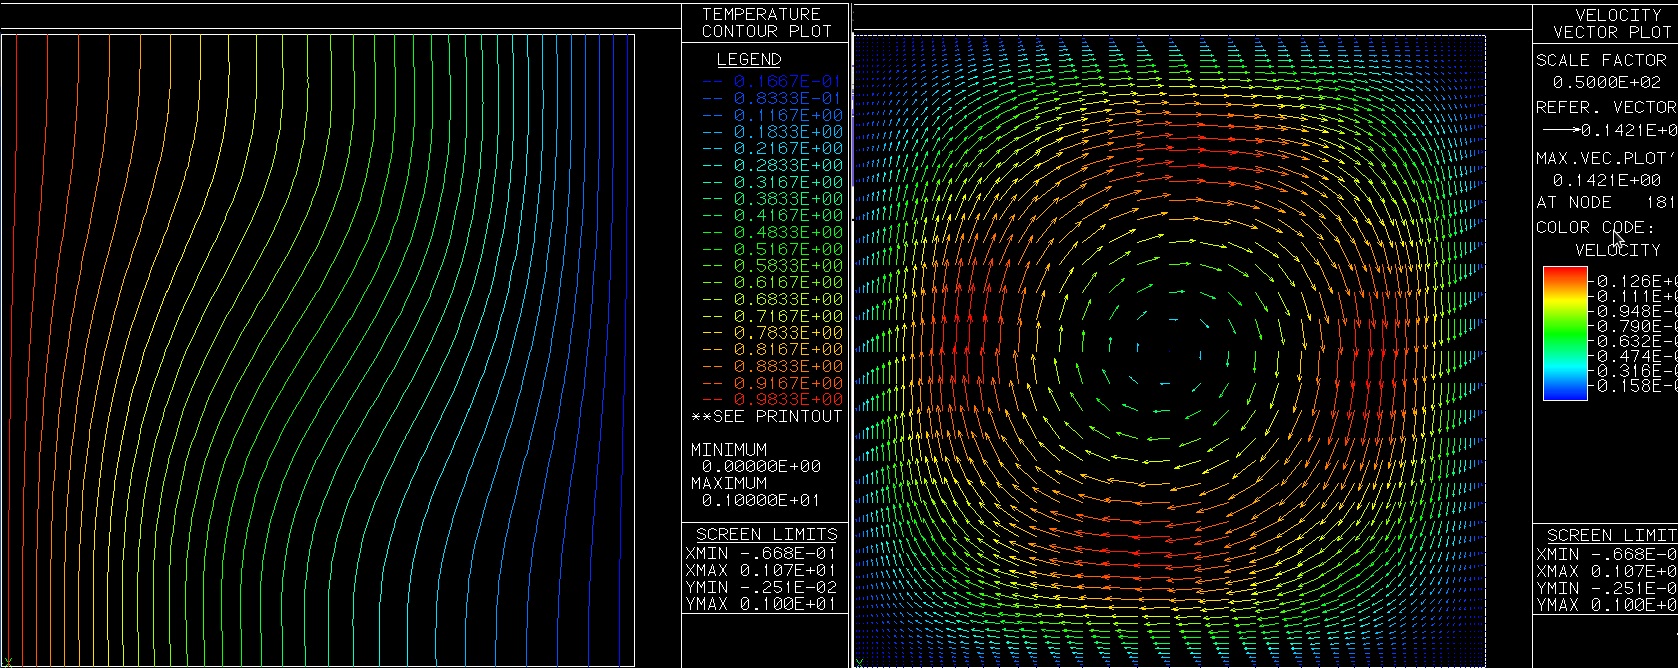Click the MAX.VEC.PLOT'D value 0.1421E+00
The width and height of the screenshot is (1678, 668).
tap(1606, 180)
